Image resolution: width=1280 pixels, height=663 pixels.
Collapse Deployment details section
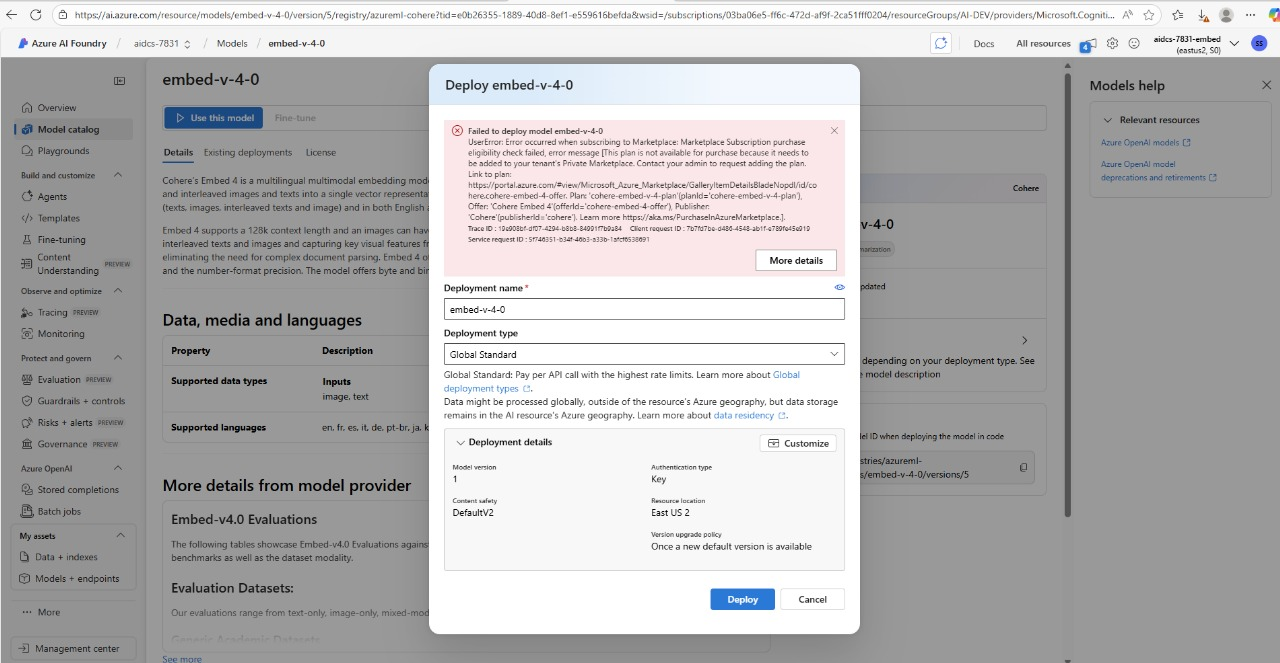point(460,442)
